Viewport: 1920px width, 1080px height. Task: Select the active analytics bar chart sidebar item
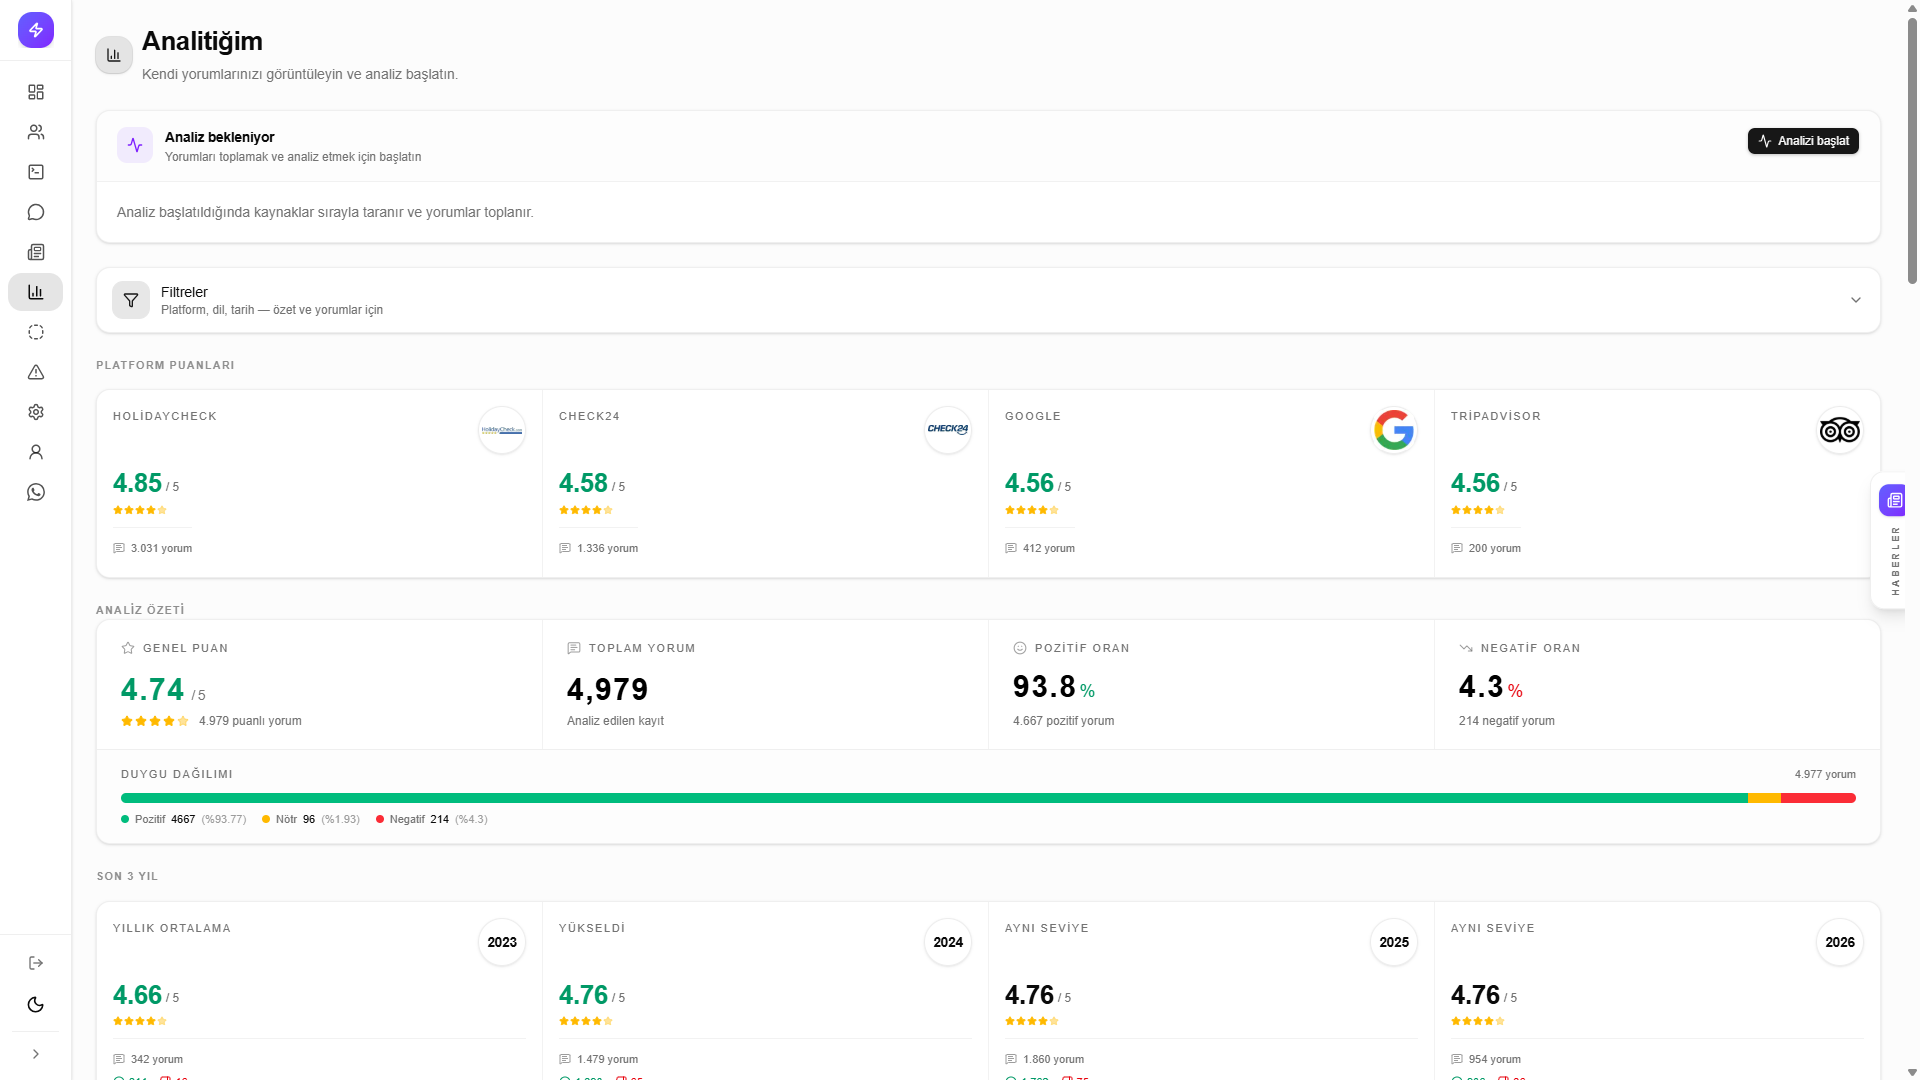point(36,292)
